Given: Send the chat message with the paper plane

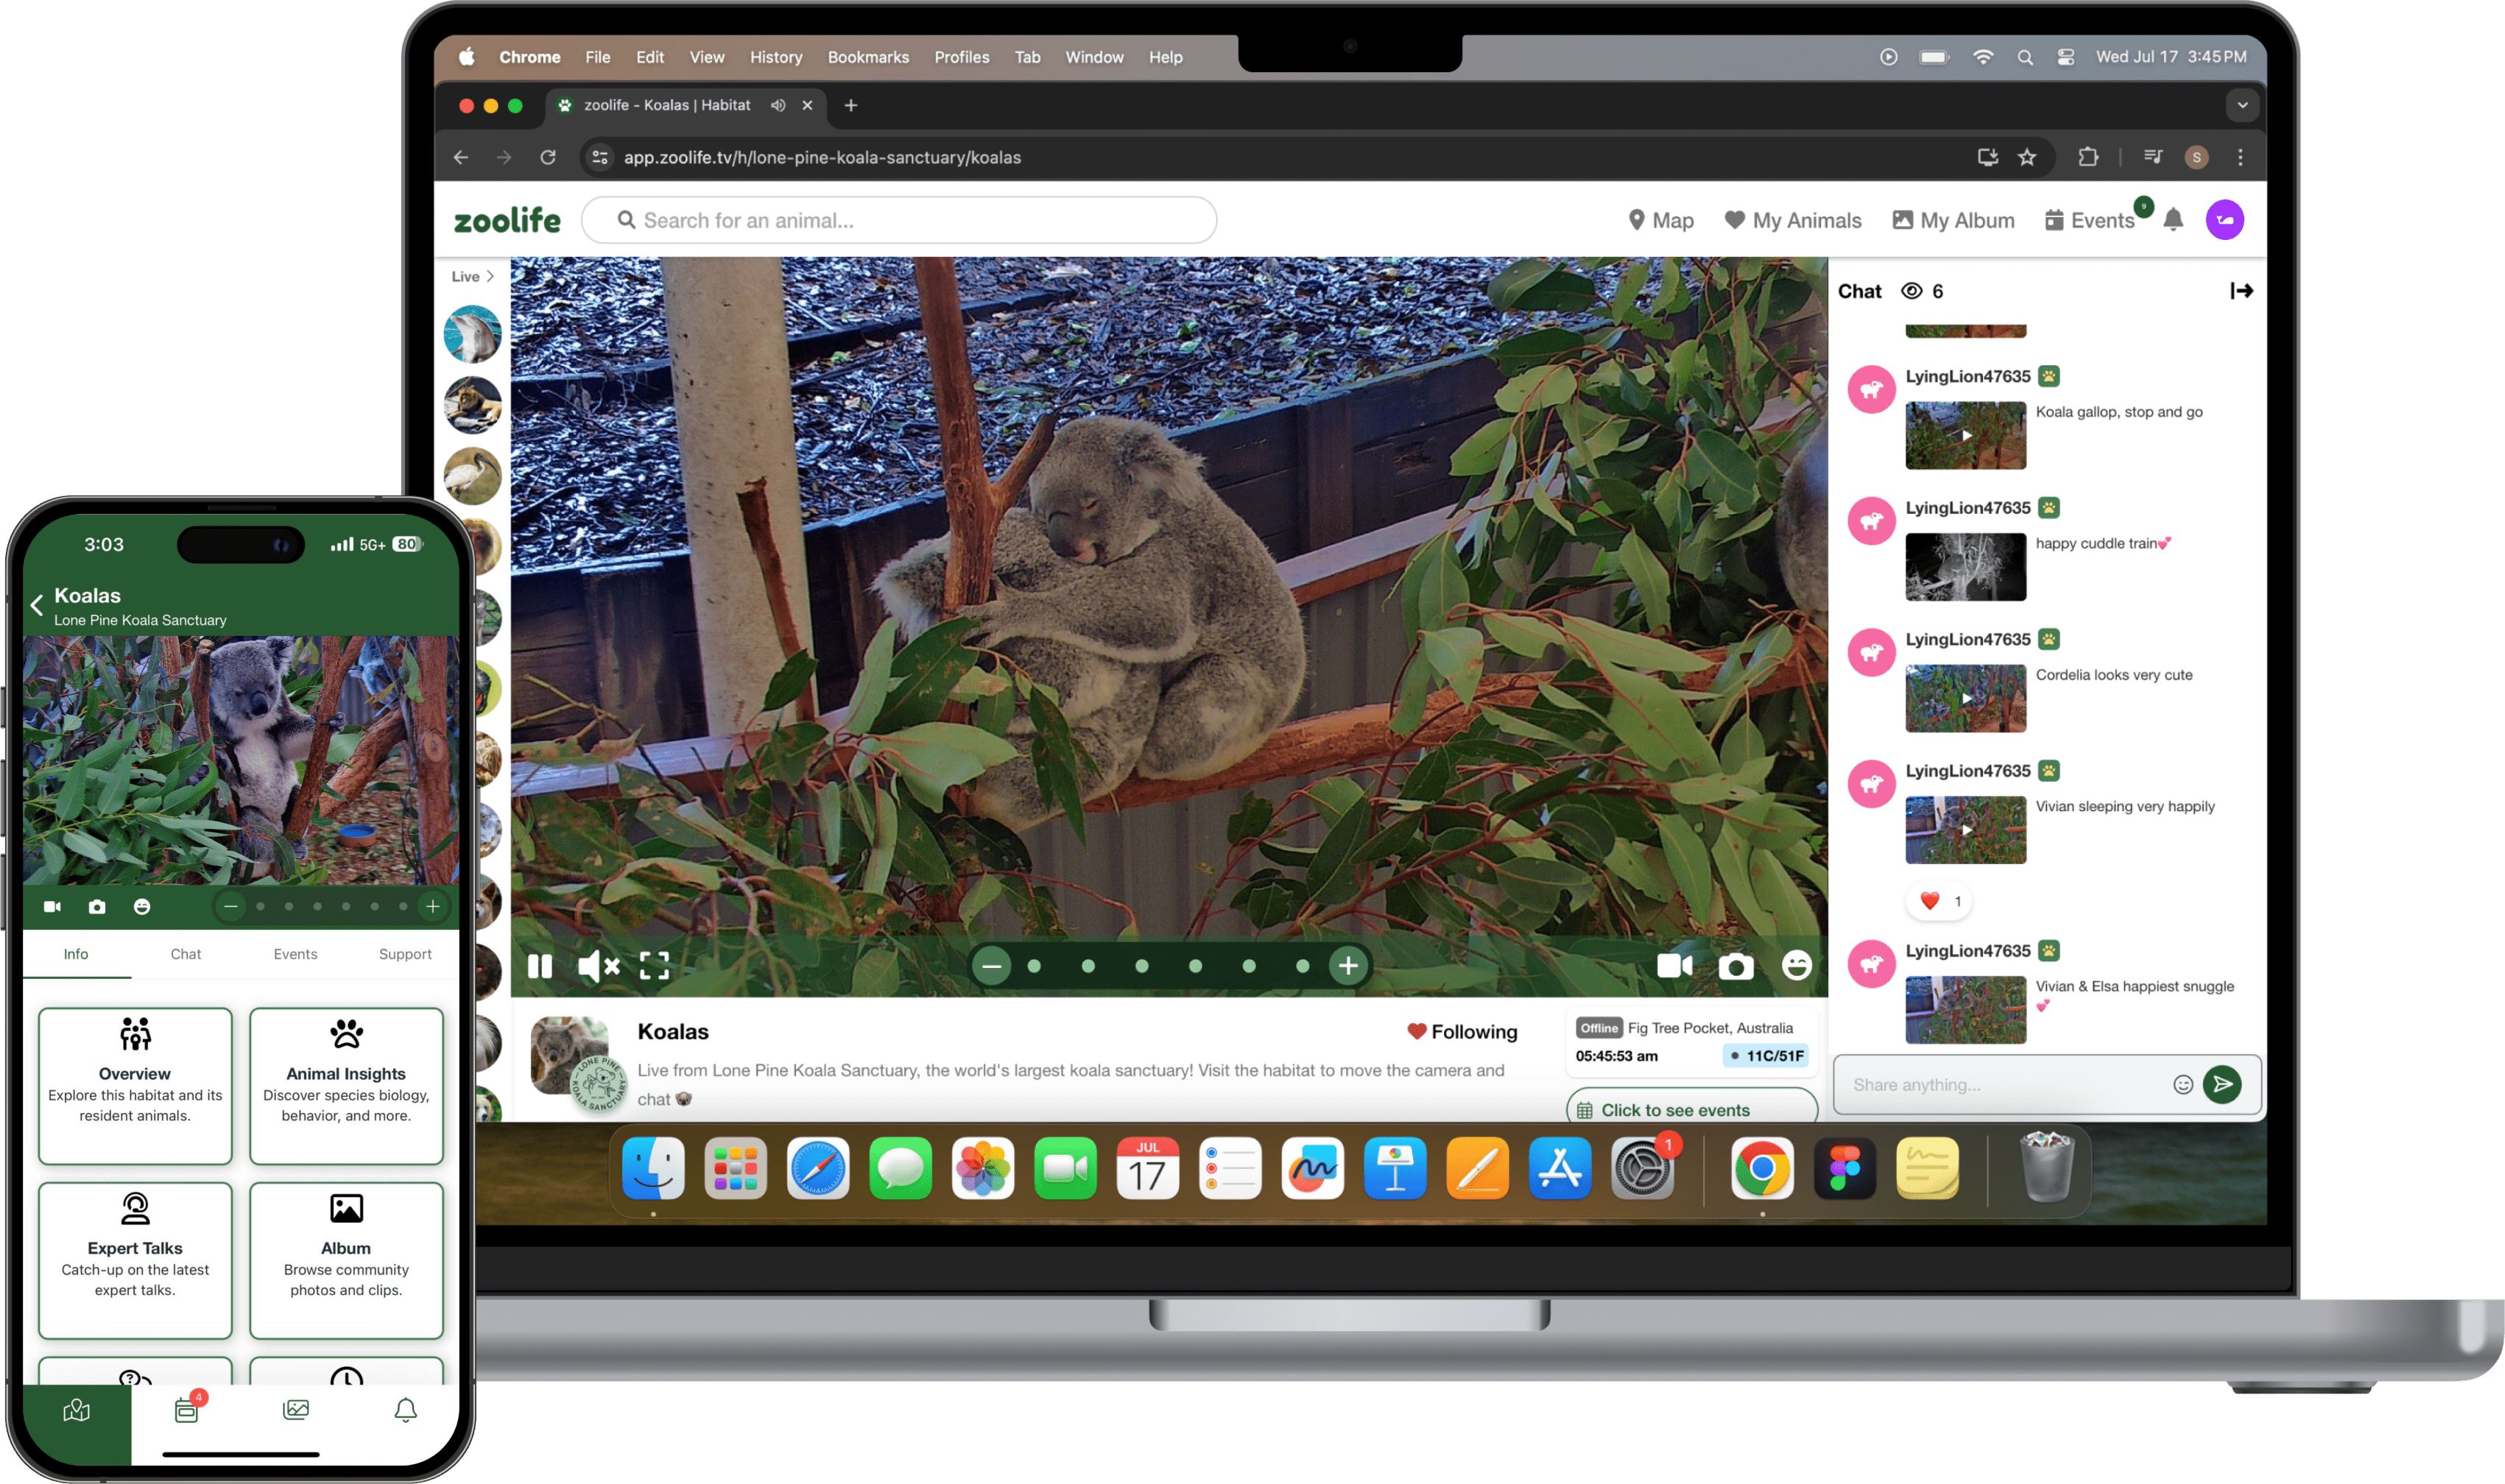Looking at the screenshot, I should tap(2222, 1084).
